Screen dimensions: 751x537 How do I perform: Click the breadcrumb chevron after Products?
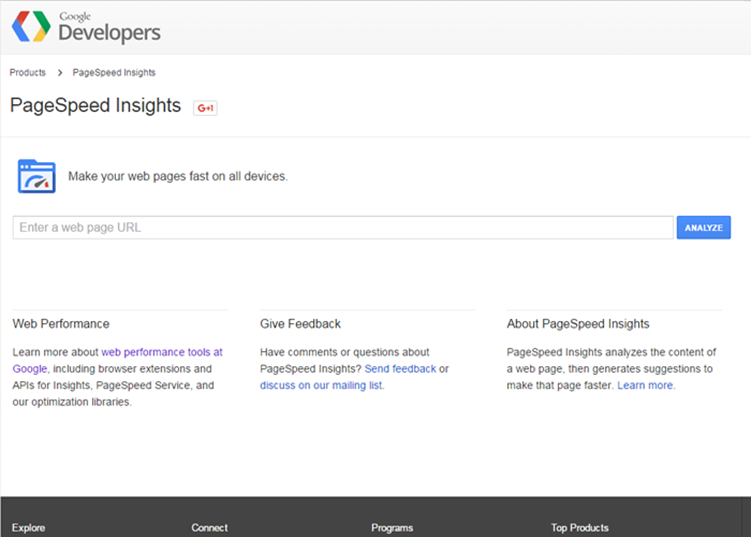pyautogui.click(x=59, y=72)
